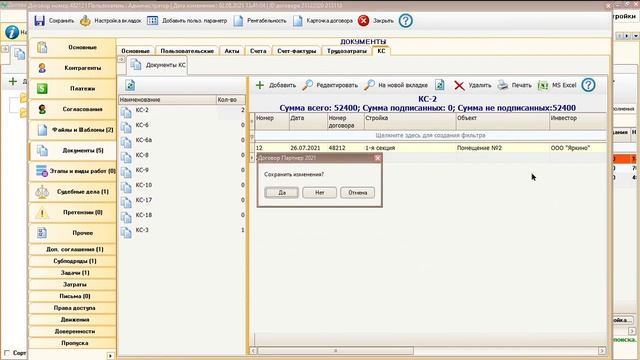Sort table by Дата column header
The height and width of the screenshot is (360, 640).
point(308,122)
